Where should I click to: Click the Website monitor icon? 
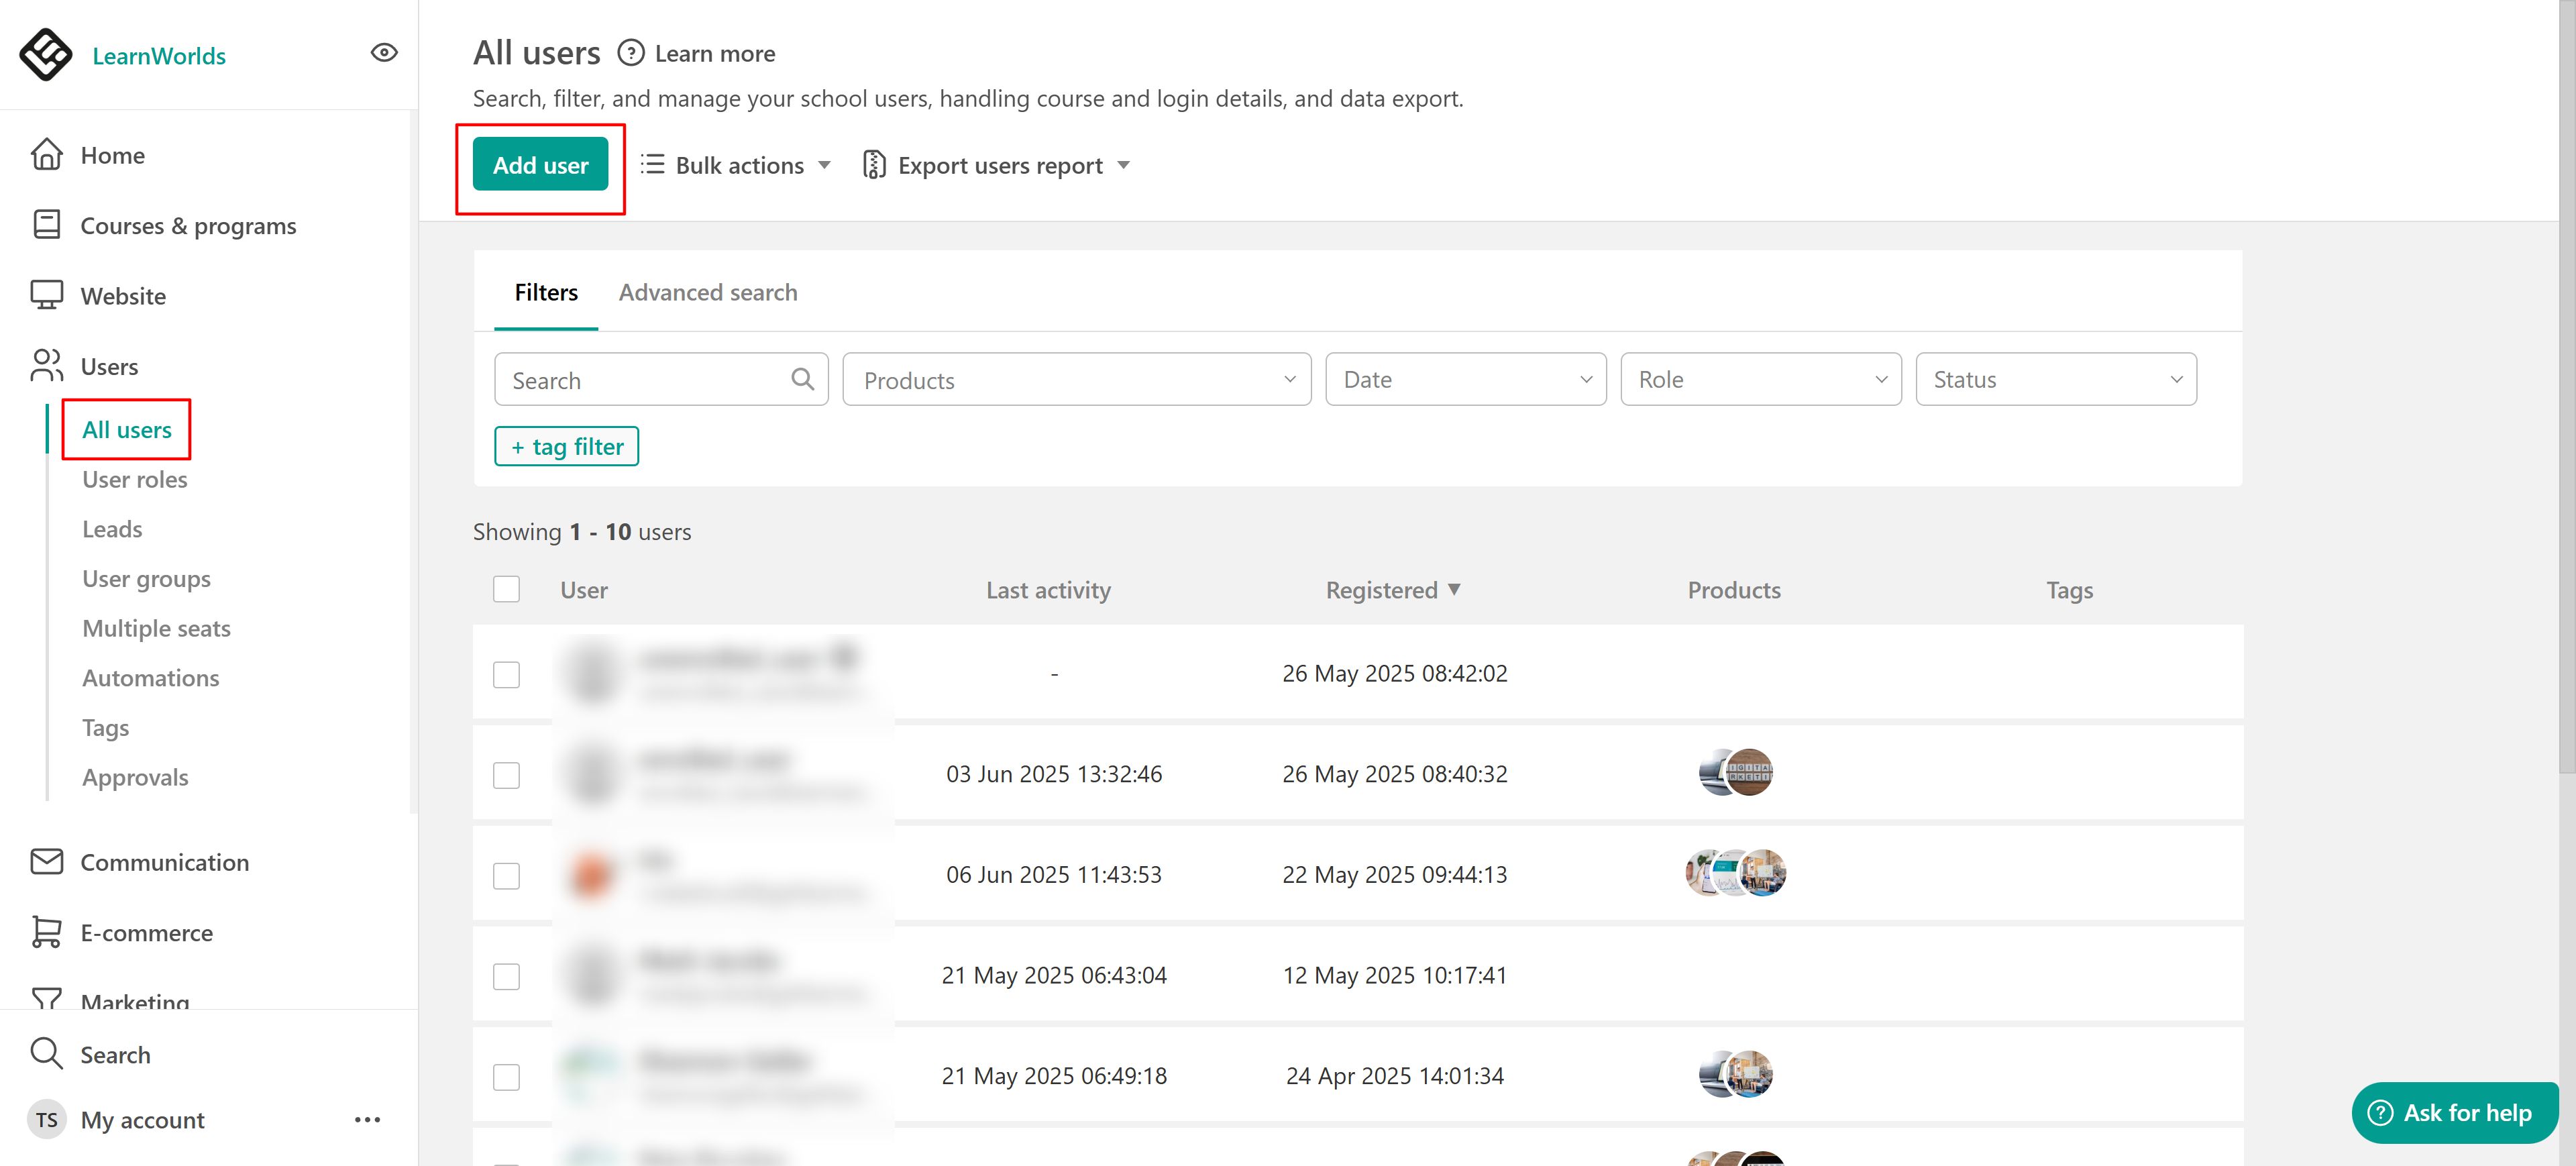(x=46, y=295)
